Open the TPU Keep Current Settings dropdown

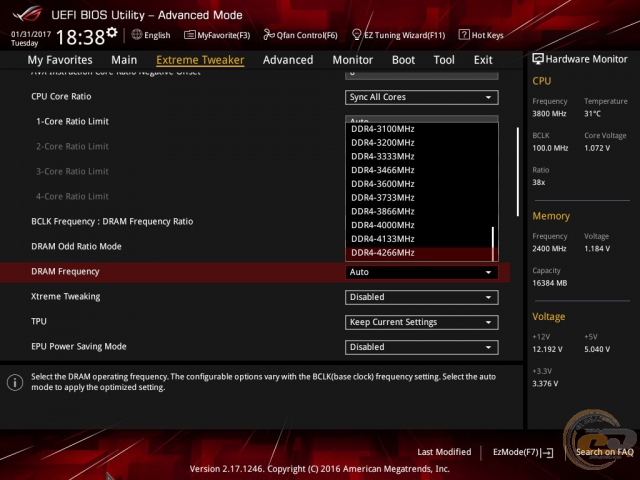point(422,322)
